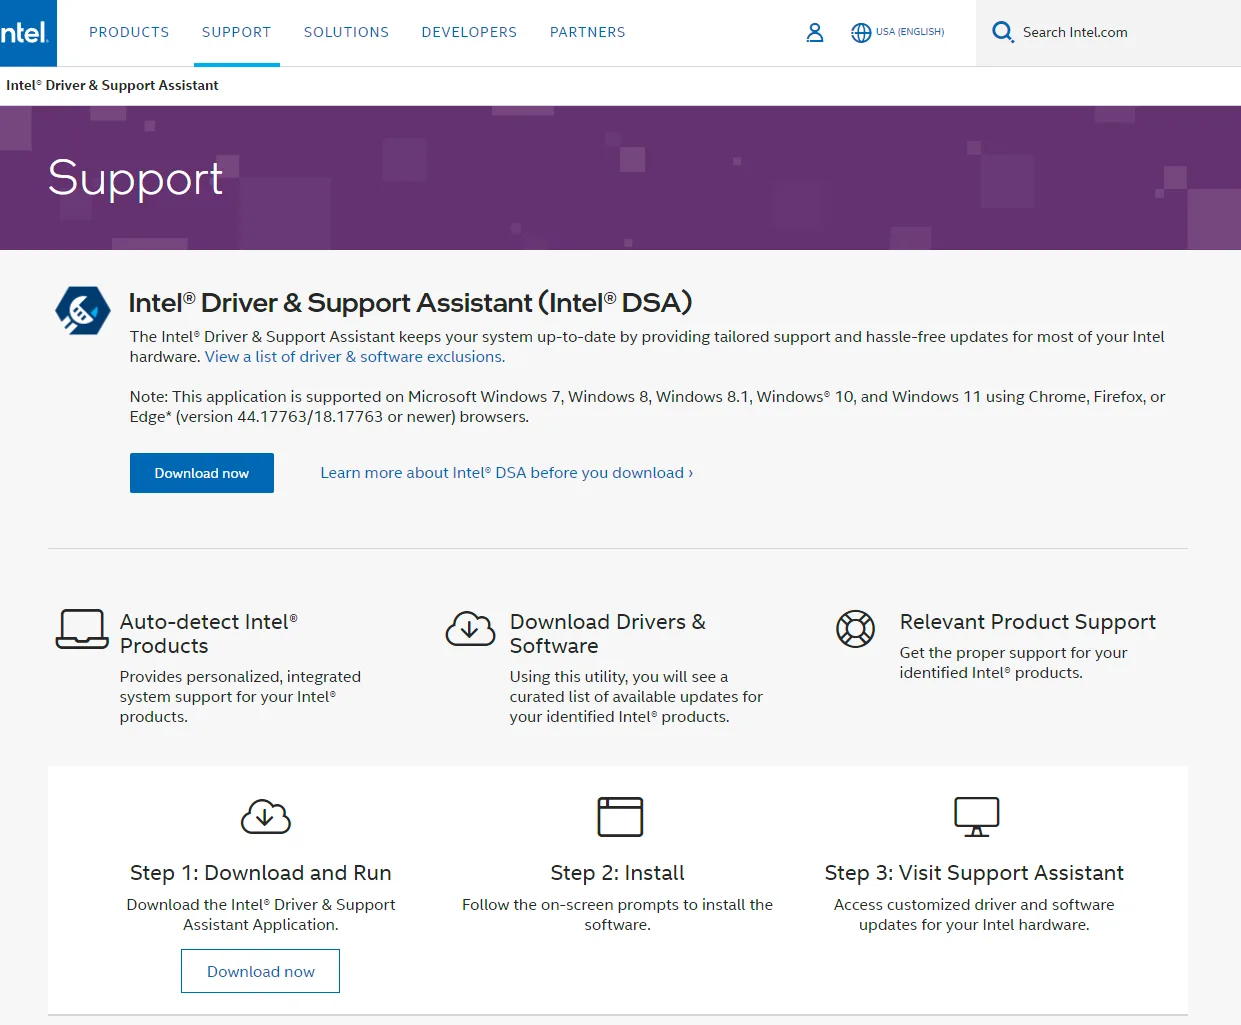Open the user account sign-in icon
The height and width of the screenshot is (1025, 1241).
tap(815, 33)
